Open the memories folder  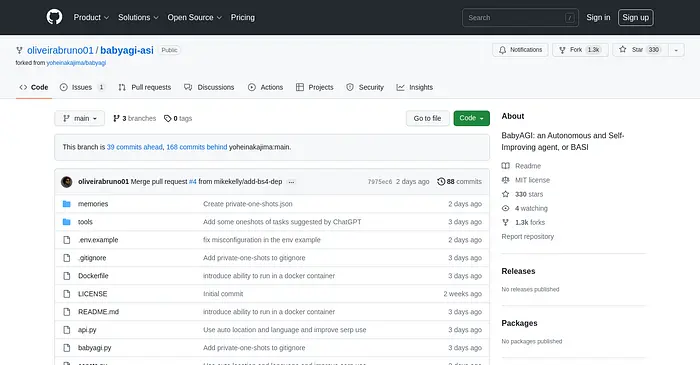pyautogui.click(x=93, y=204)
